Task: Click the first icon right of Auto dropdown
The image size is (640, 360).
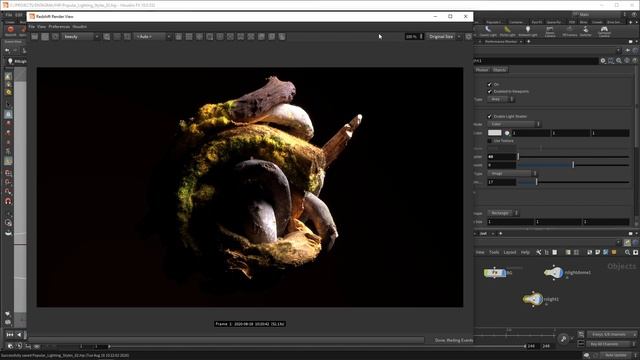Action: (178, 37)
